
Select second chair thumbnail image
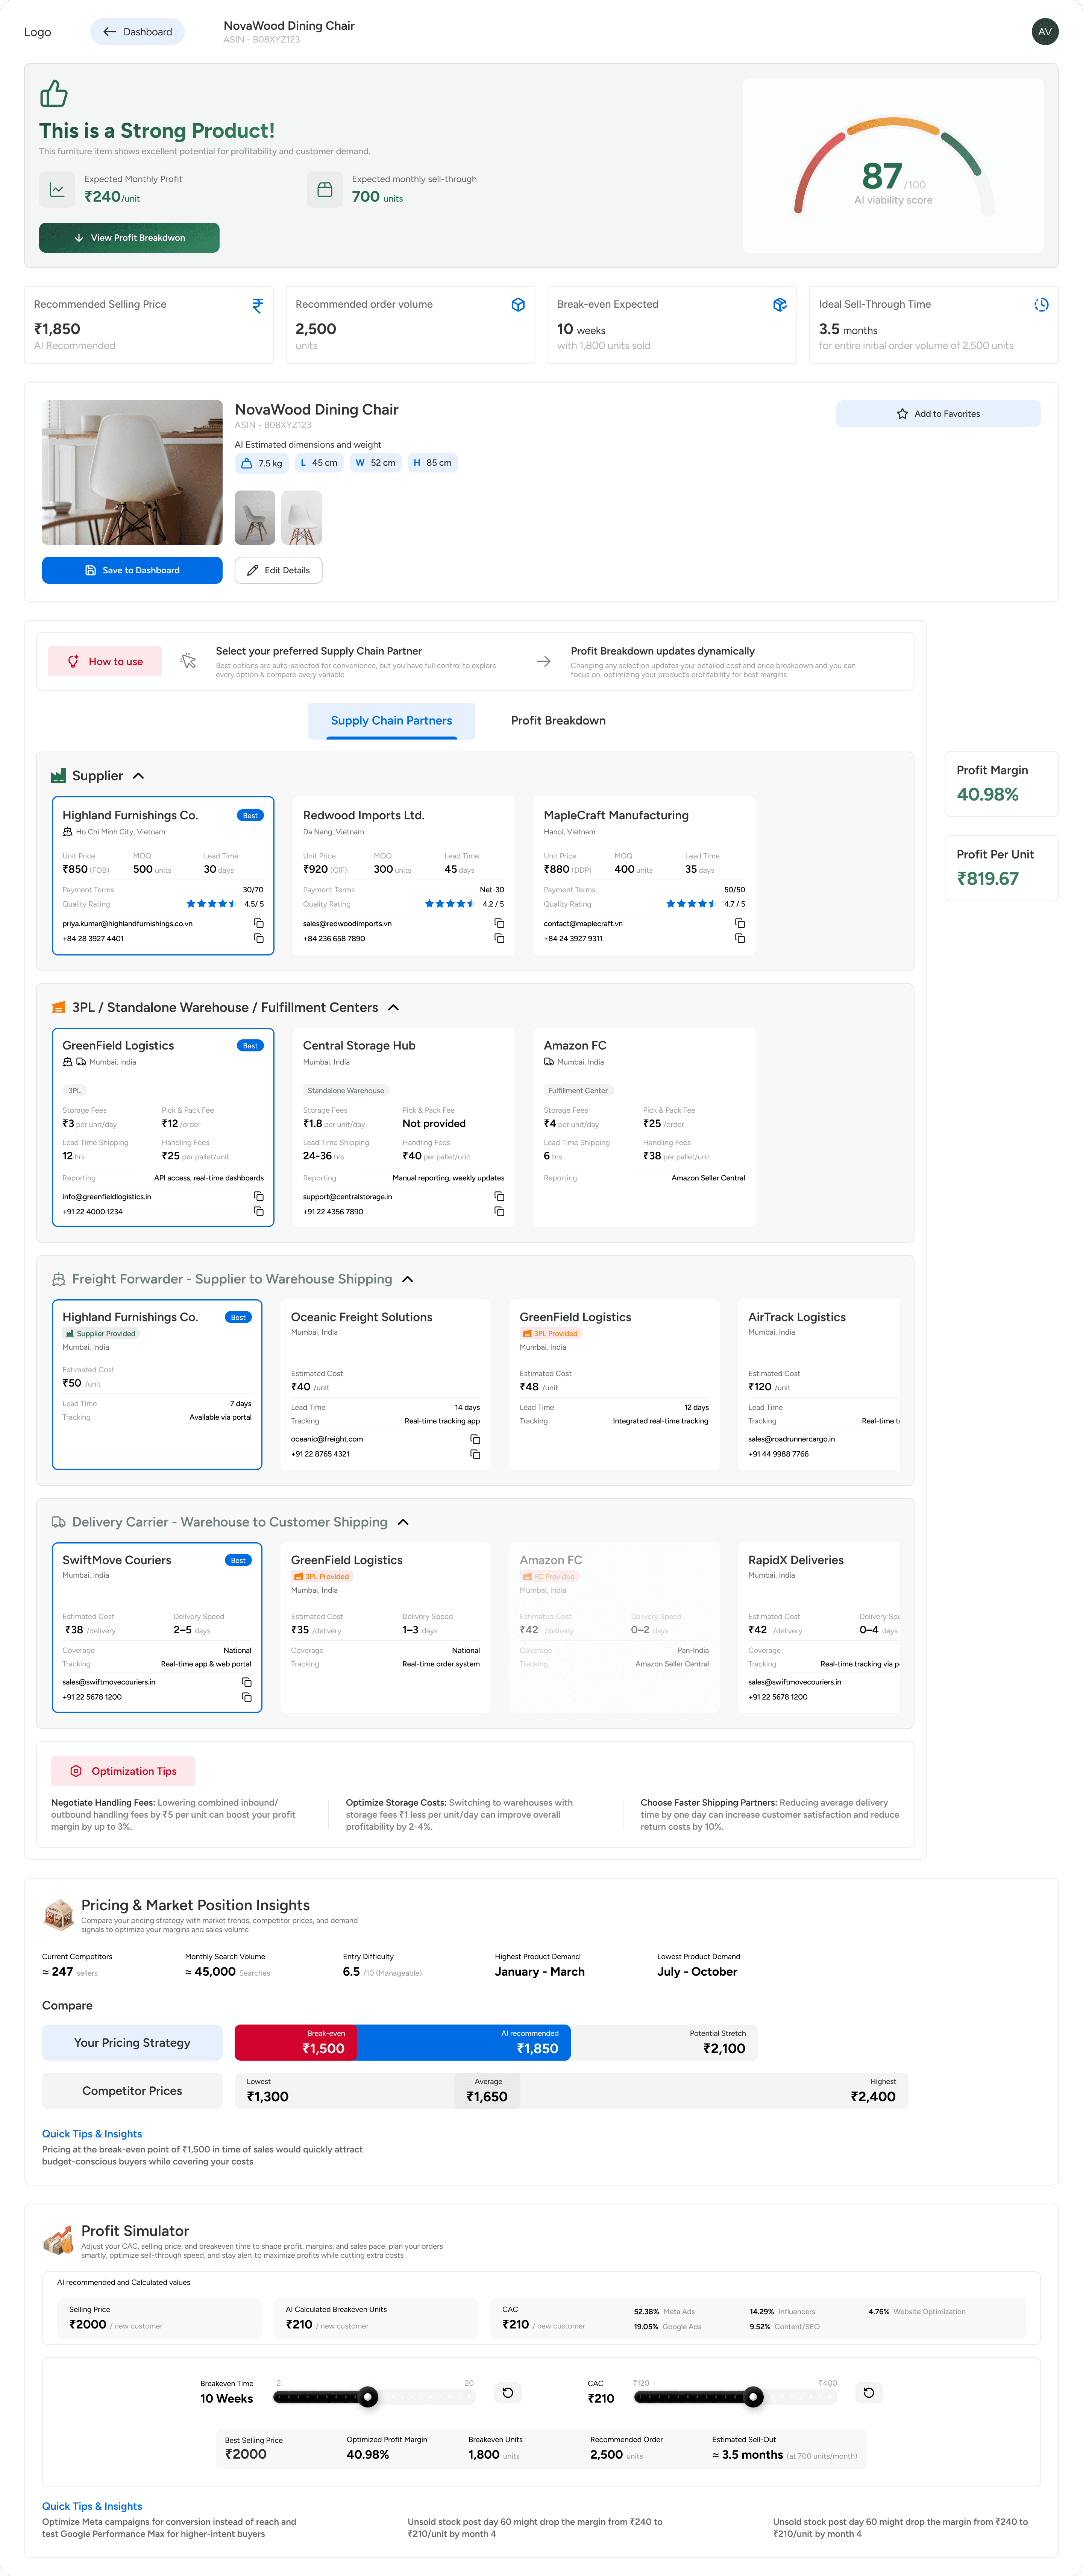tap(301, 517)
